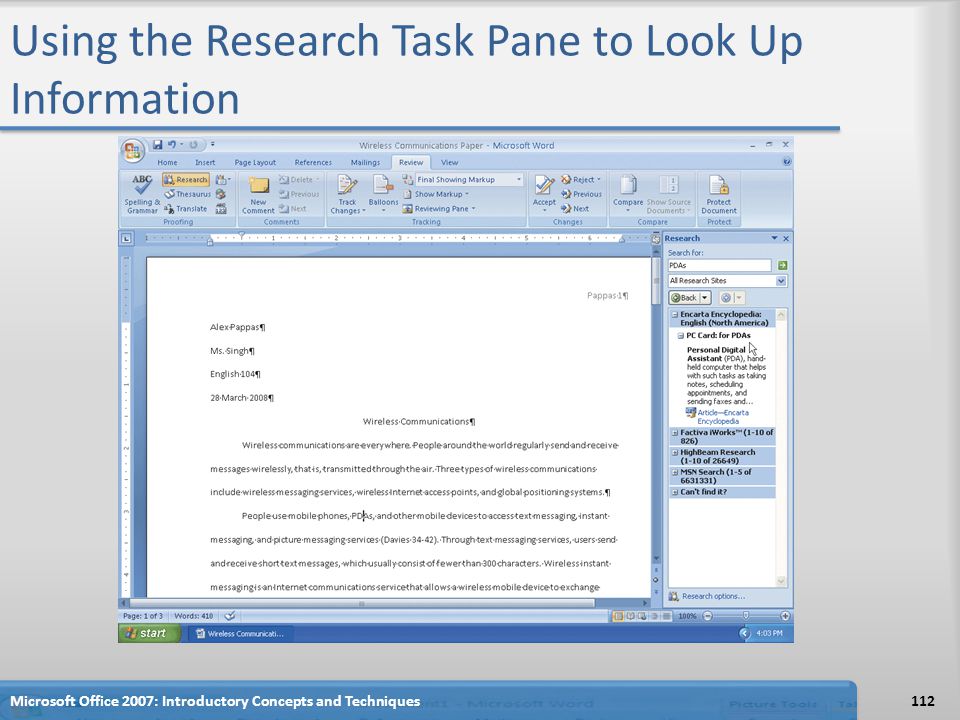Save the document from Quick Access Toolbar

(x=157, y=144)
